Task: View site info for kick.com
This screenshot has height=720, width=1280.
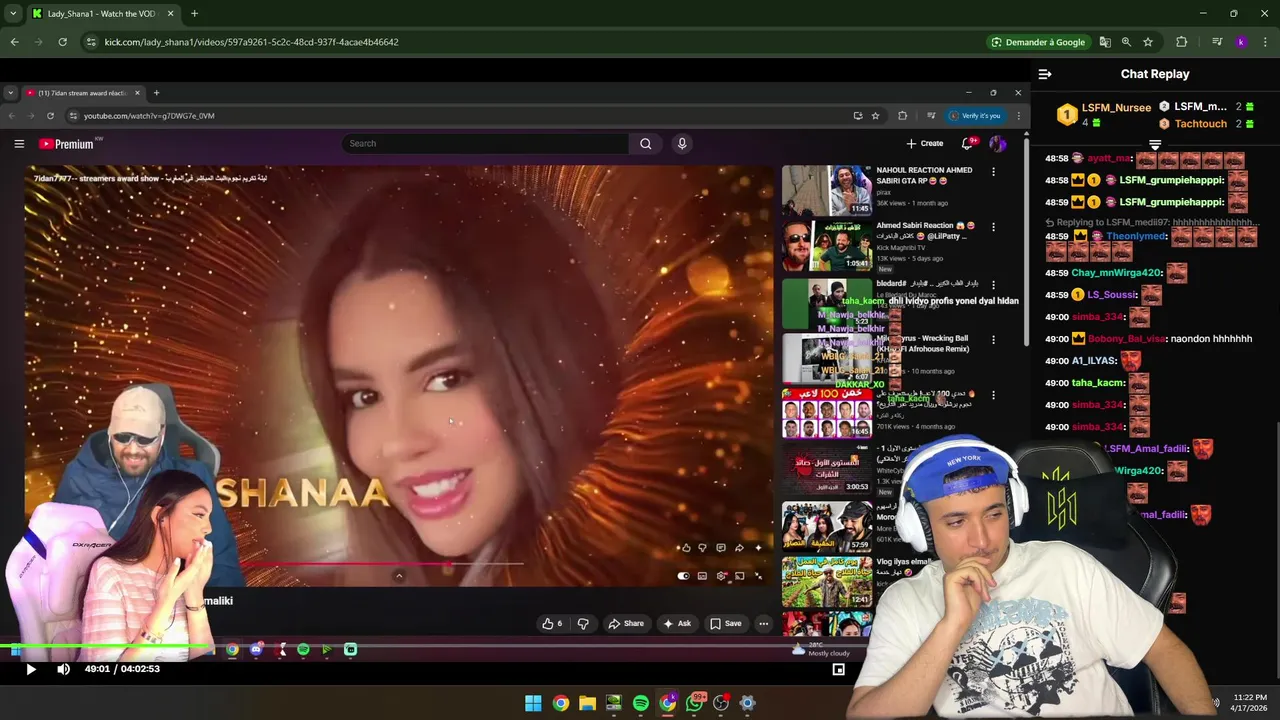Action: pos(91,42)
